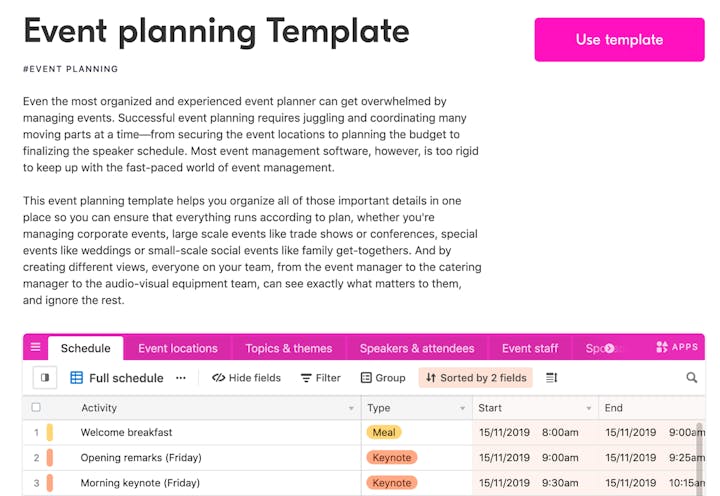720x496 pixels.
Task: Toggle the views sidebar panel icon
Action: pyautogui.click(x=44, y=378)
